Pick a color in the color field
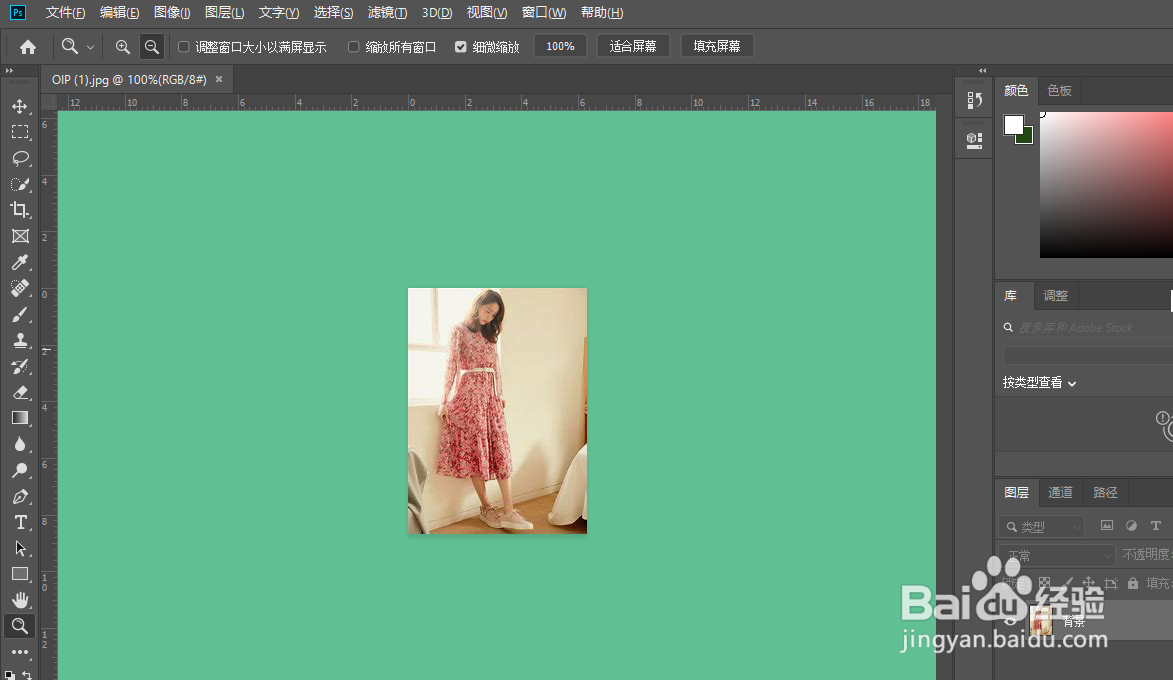The width and height of the screenshot is (1173, 680). pos(1106,185)
